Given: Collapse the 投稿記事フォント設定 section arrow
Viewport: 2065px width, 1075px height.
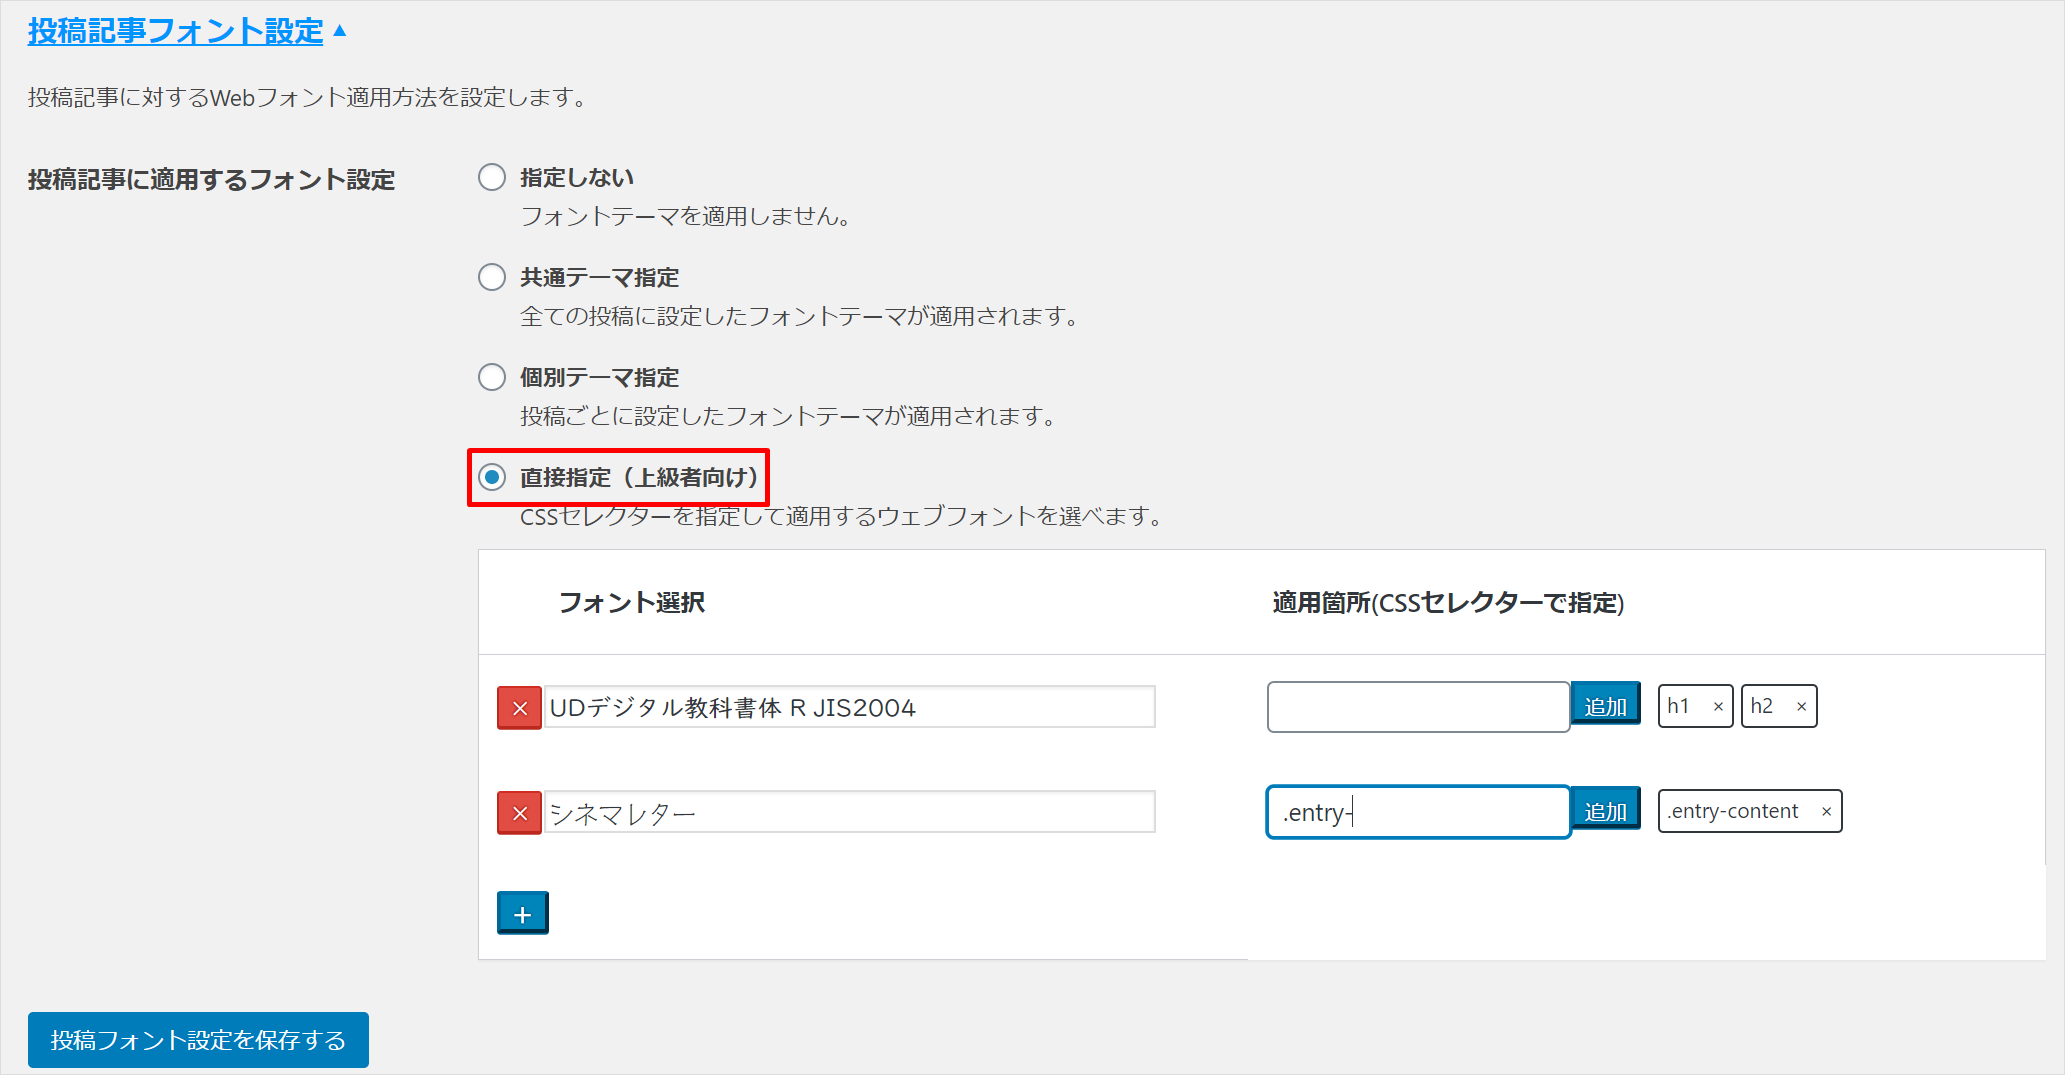Looking at the screenshot, I should point(340,31).
